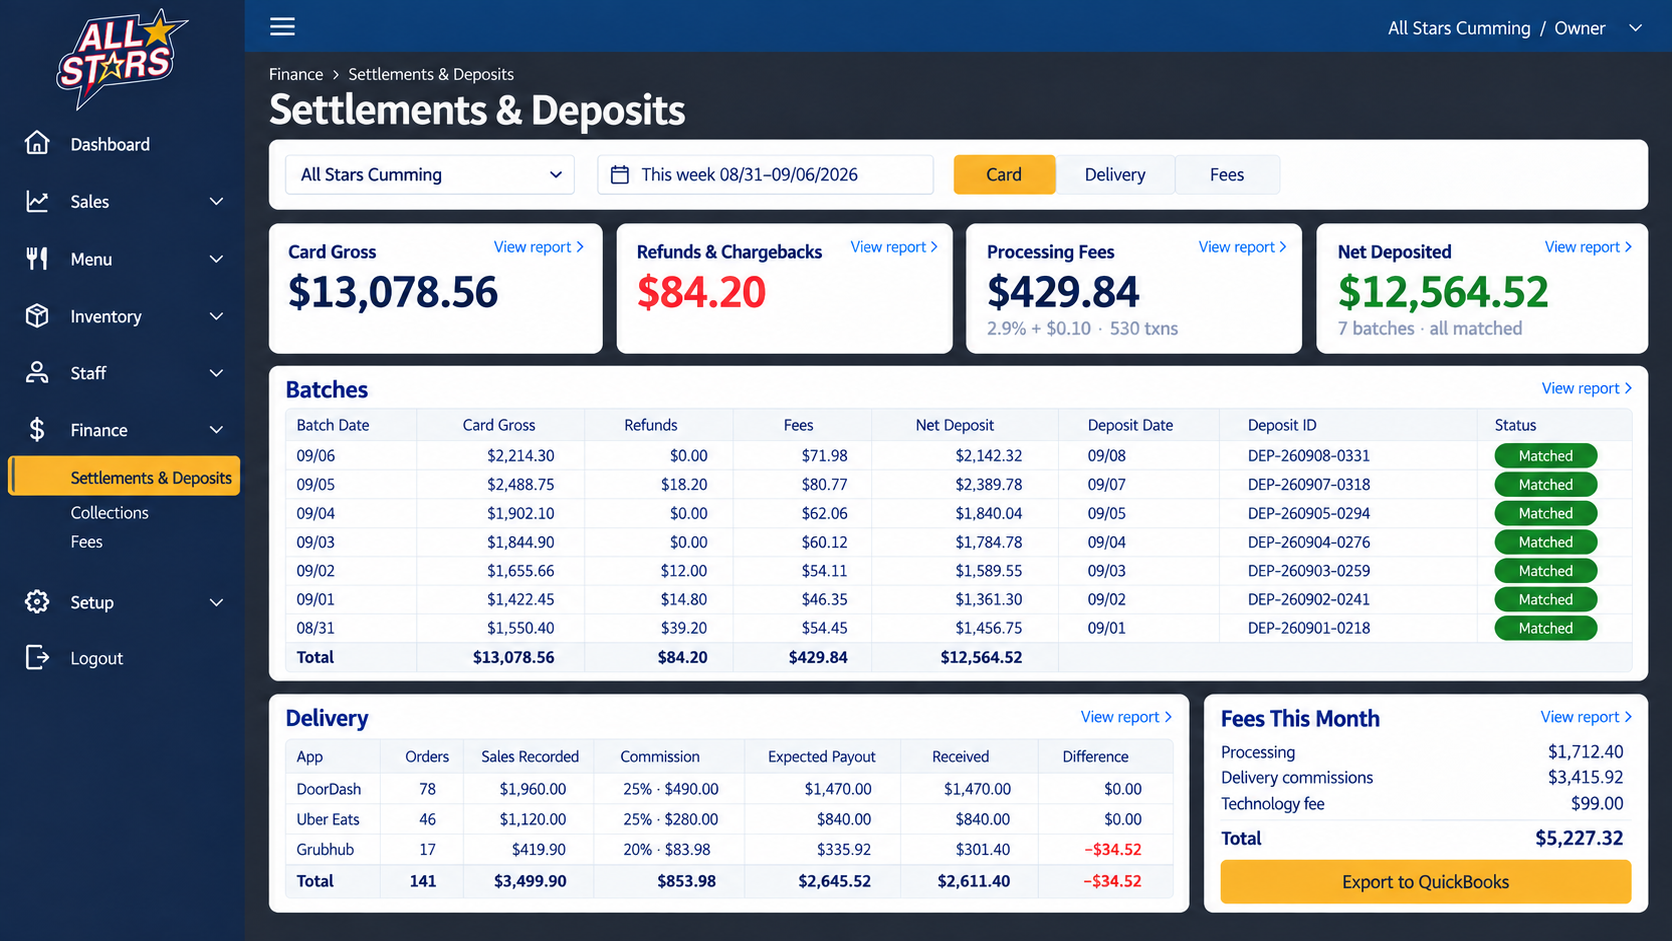Switch to the Delivery tab
This screenshot has height=941, width=1672.
click(x=1115, y=174)
